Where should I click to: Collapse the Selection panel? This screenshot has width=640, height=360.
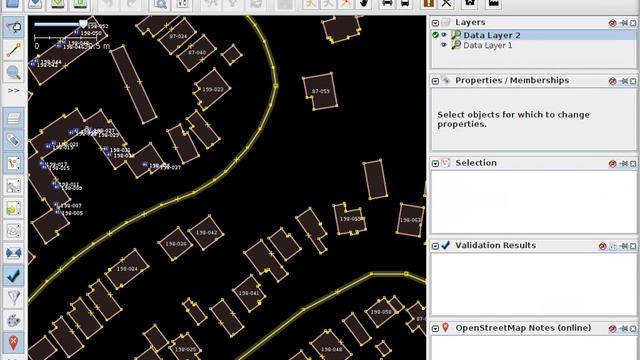[x=435, y=163]
